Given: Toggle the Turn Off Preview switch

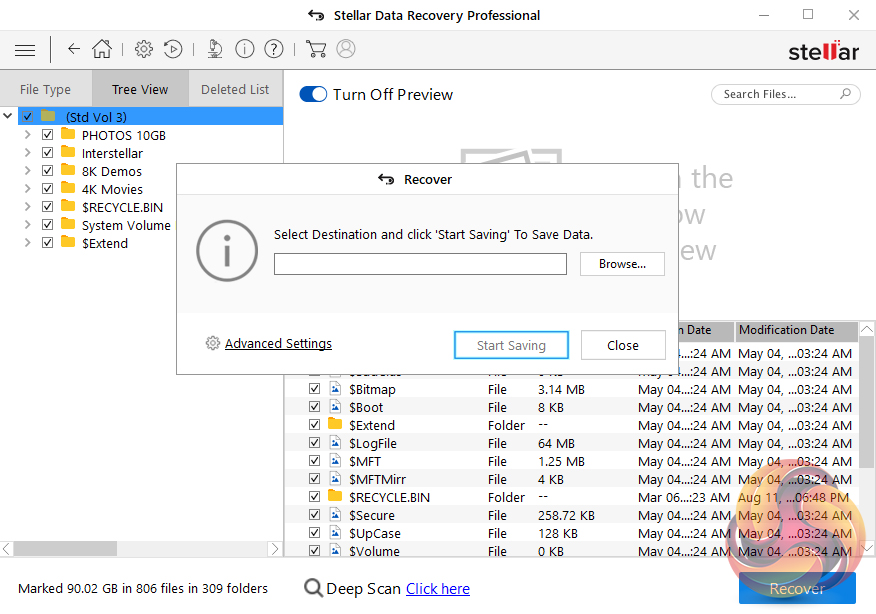Looking at the screenshot, I should (313, 94).
